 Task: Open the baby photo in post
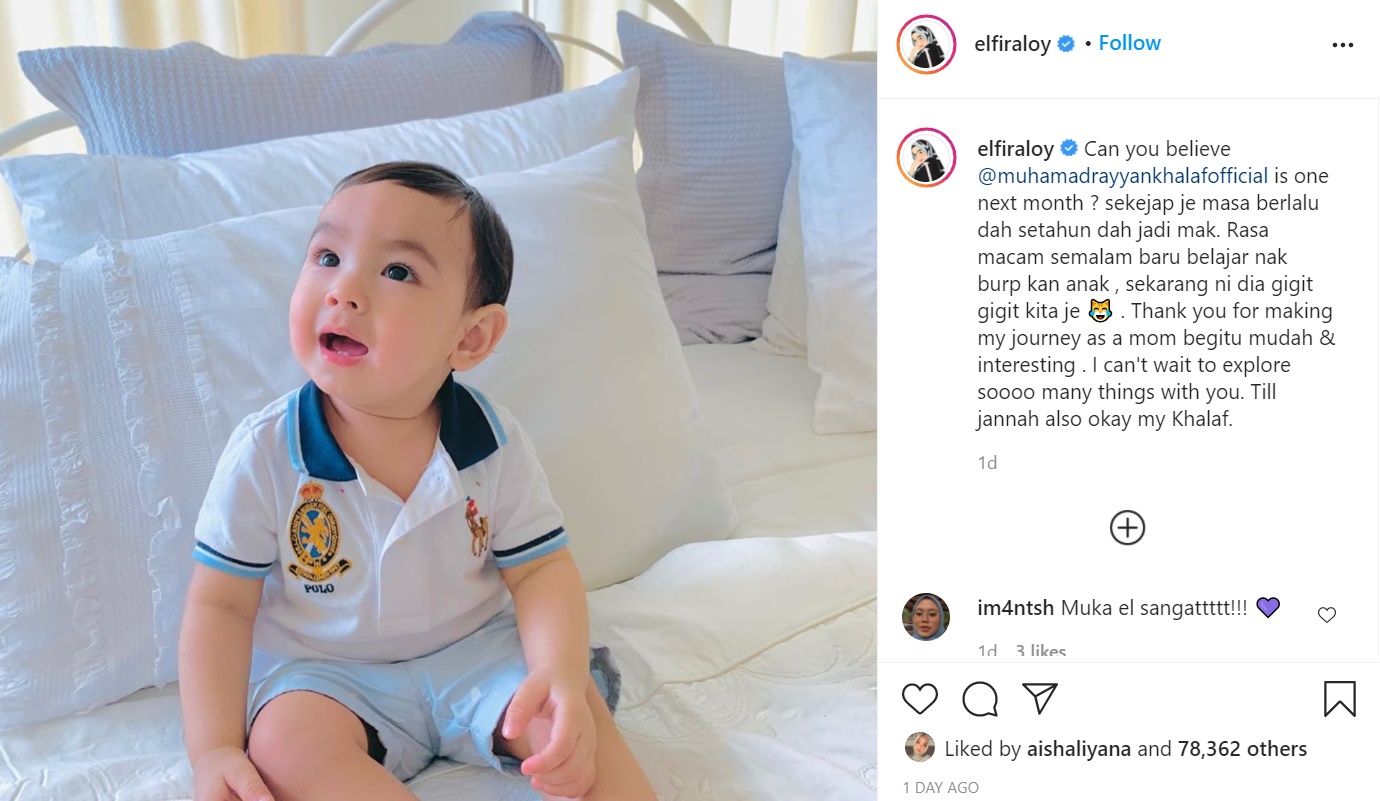coord(438,400)
